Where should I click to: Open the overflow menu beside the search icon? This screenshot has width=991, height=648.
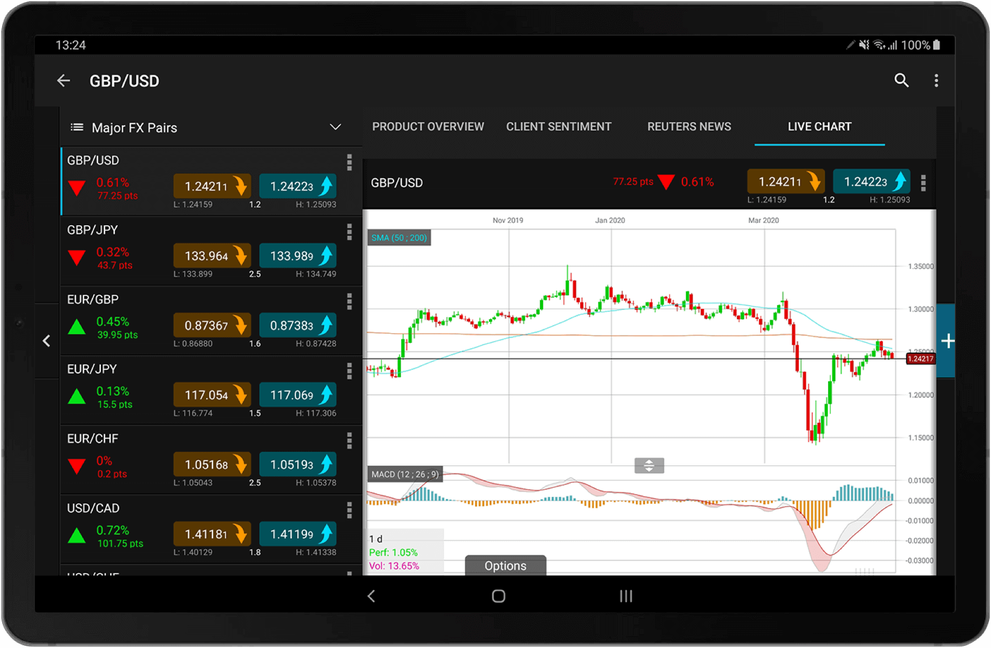[x=936, y=81]
